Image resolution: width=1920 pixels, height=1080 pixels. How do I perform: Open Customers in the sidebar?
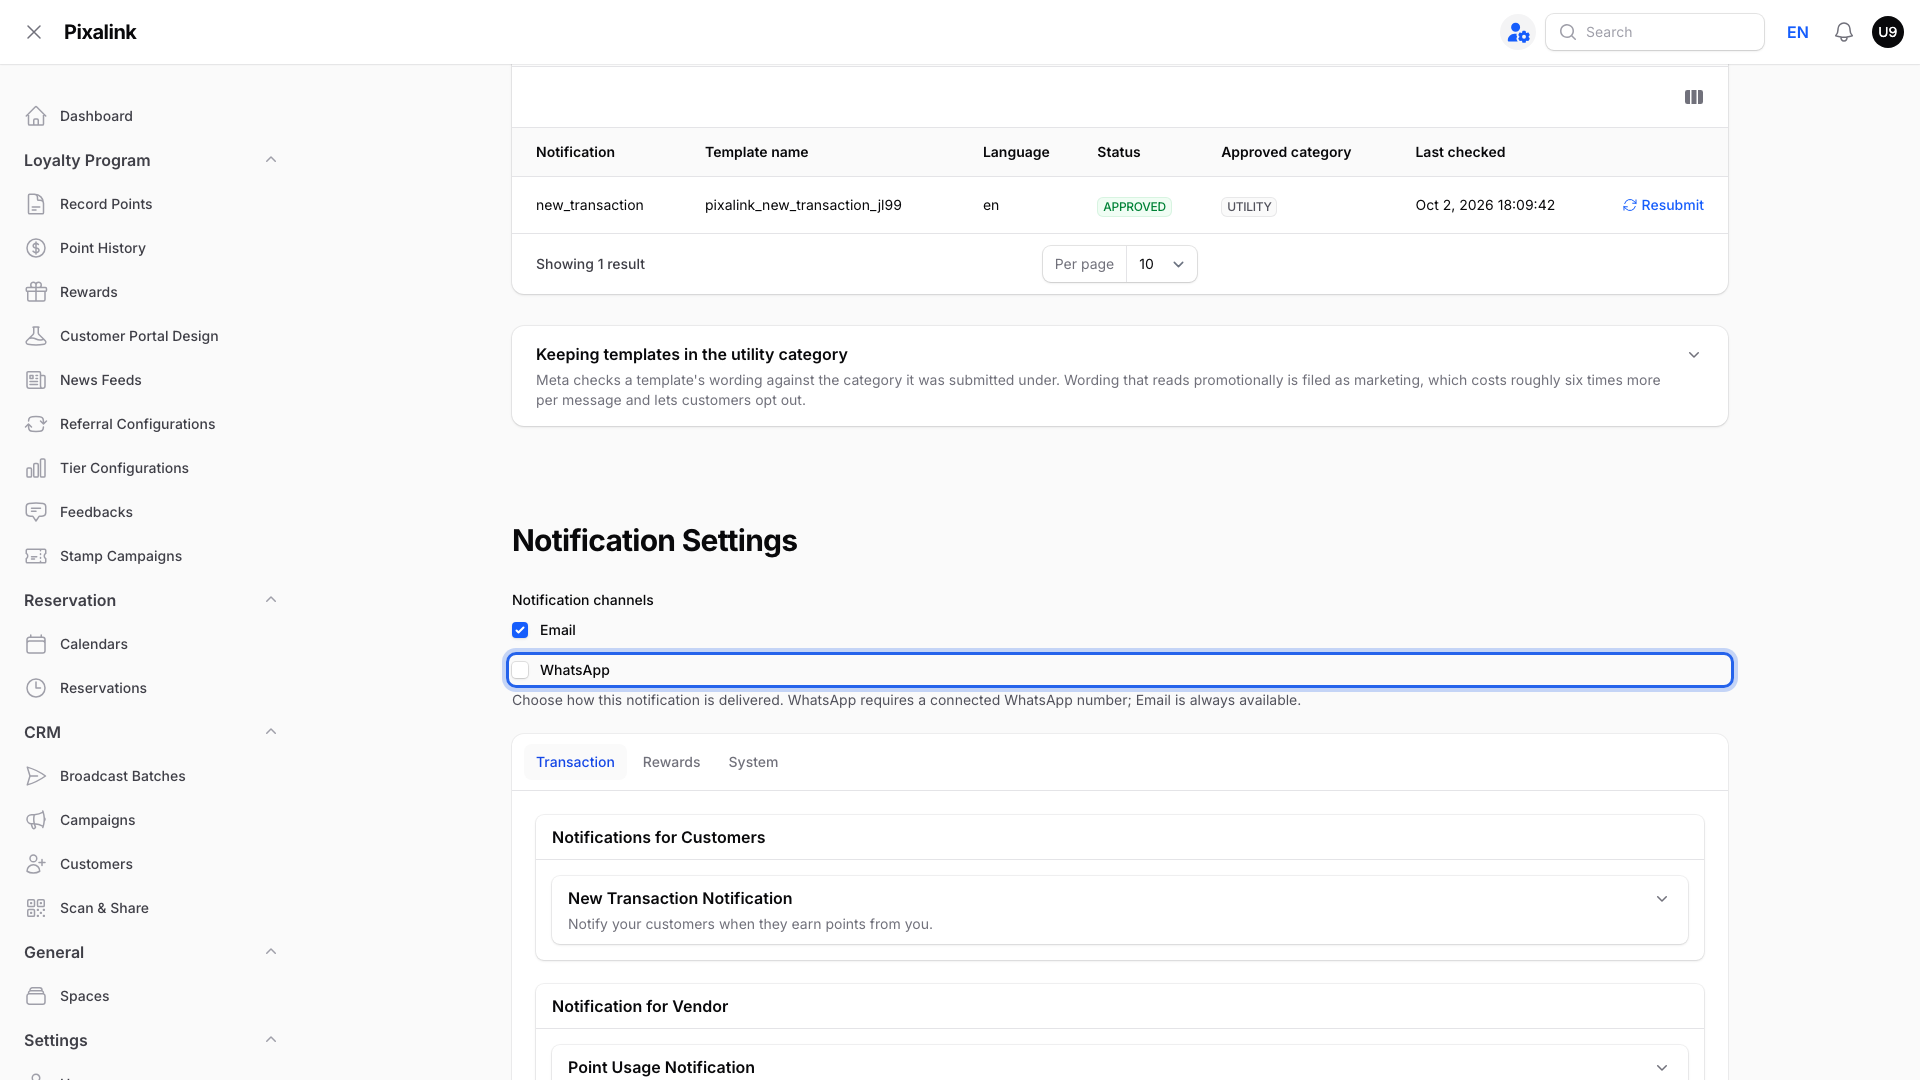pos(96,864)
